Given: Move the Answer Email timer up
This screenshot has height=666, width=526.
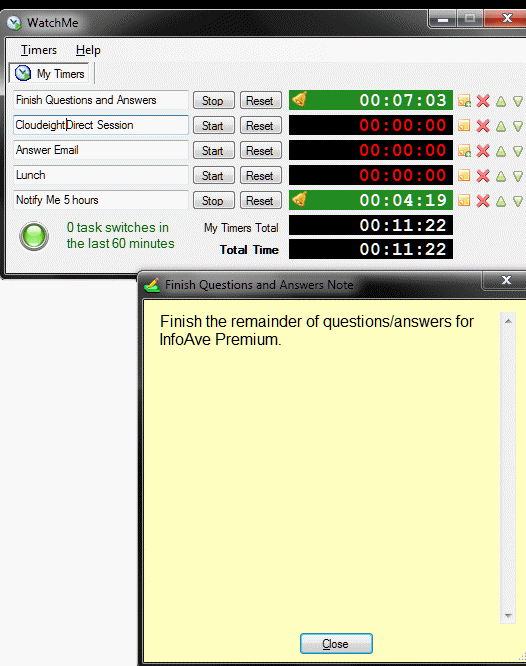Looking at the screenshot, I should 501,151.
